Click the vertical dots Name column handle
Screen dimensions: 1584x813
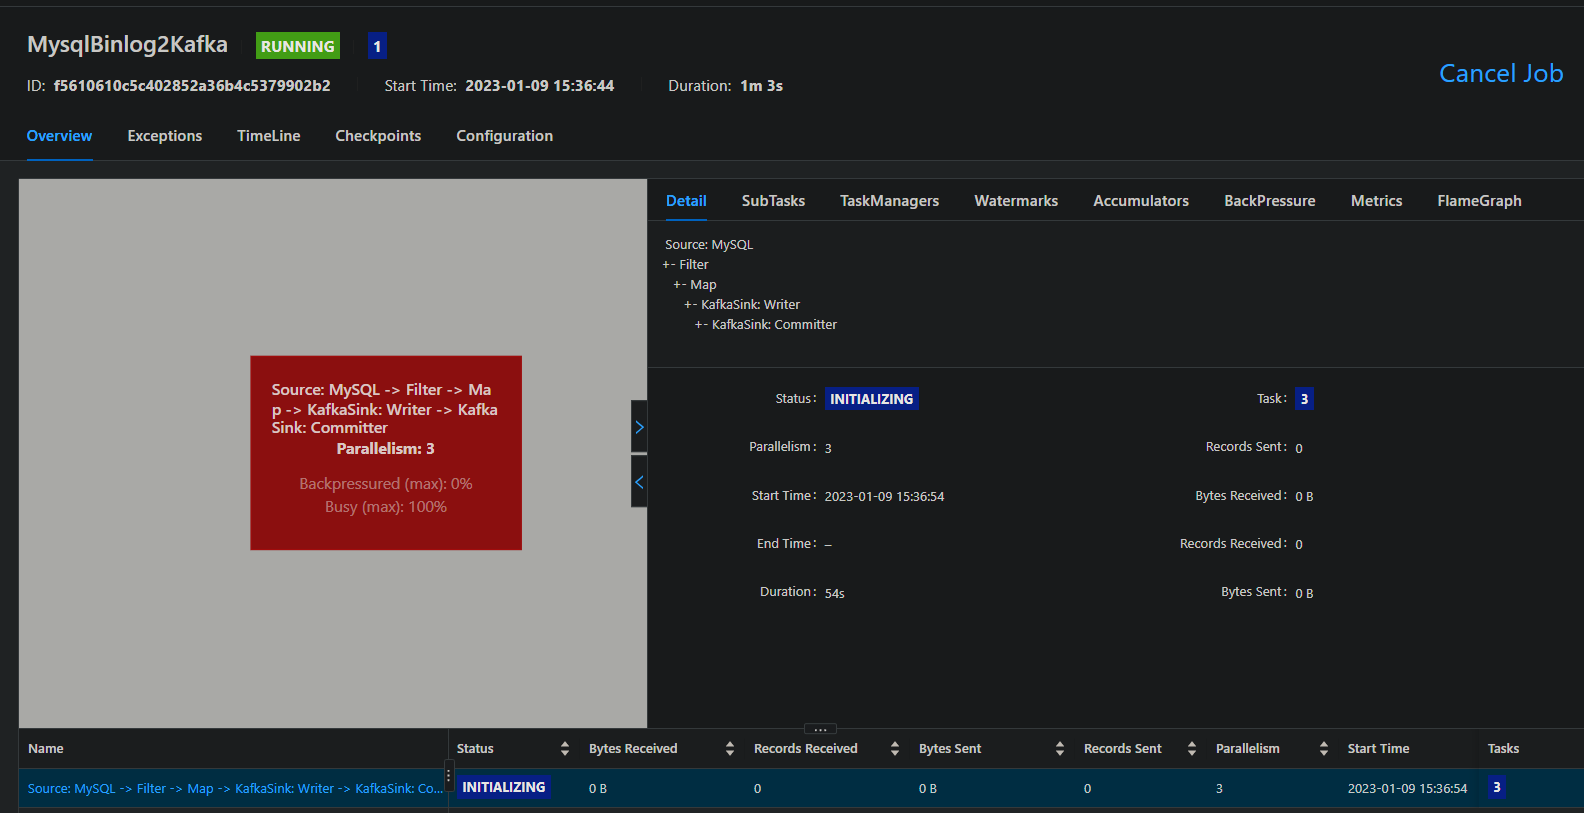click(x=449, y=776)
